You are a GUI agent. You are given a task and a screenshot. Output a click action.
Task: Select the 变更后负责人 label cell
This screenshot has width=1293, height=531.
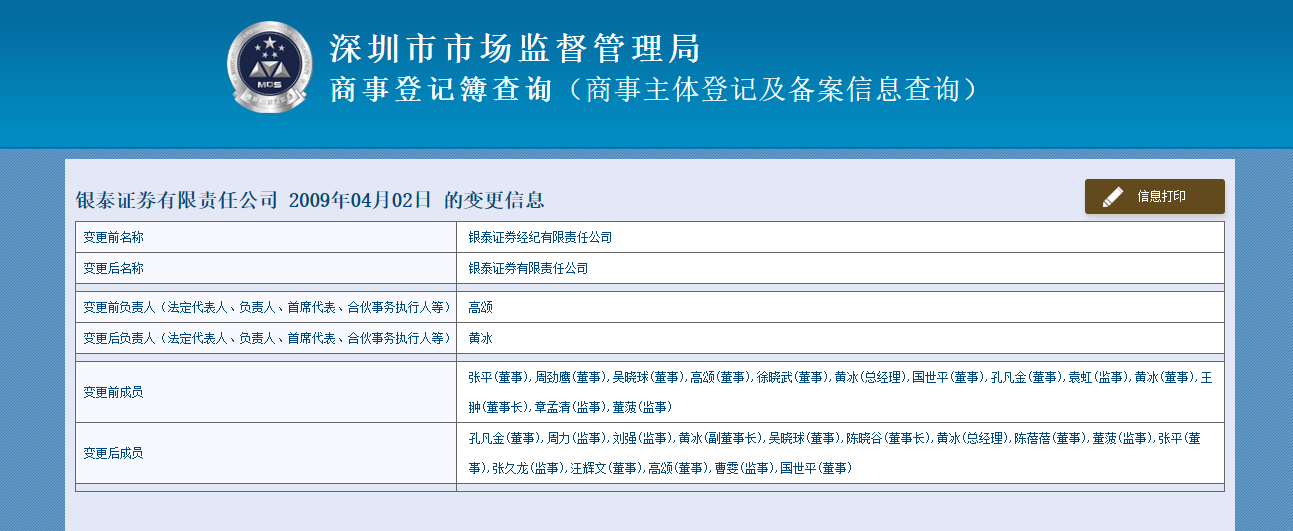click(266, 338)
